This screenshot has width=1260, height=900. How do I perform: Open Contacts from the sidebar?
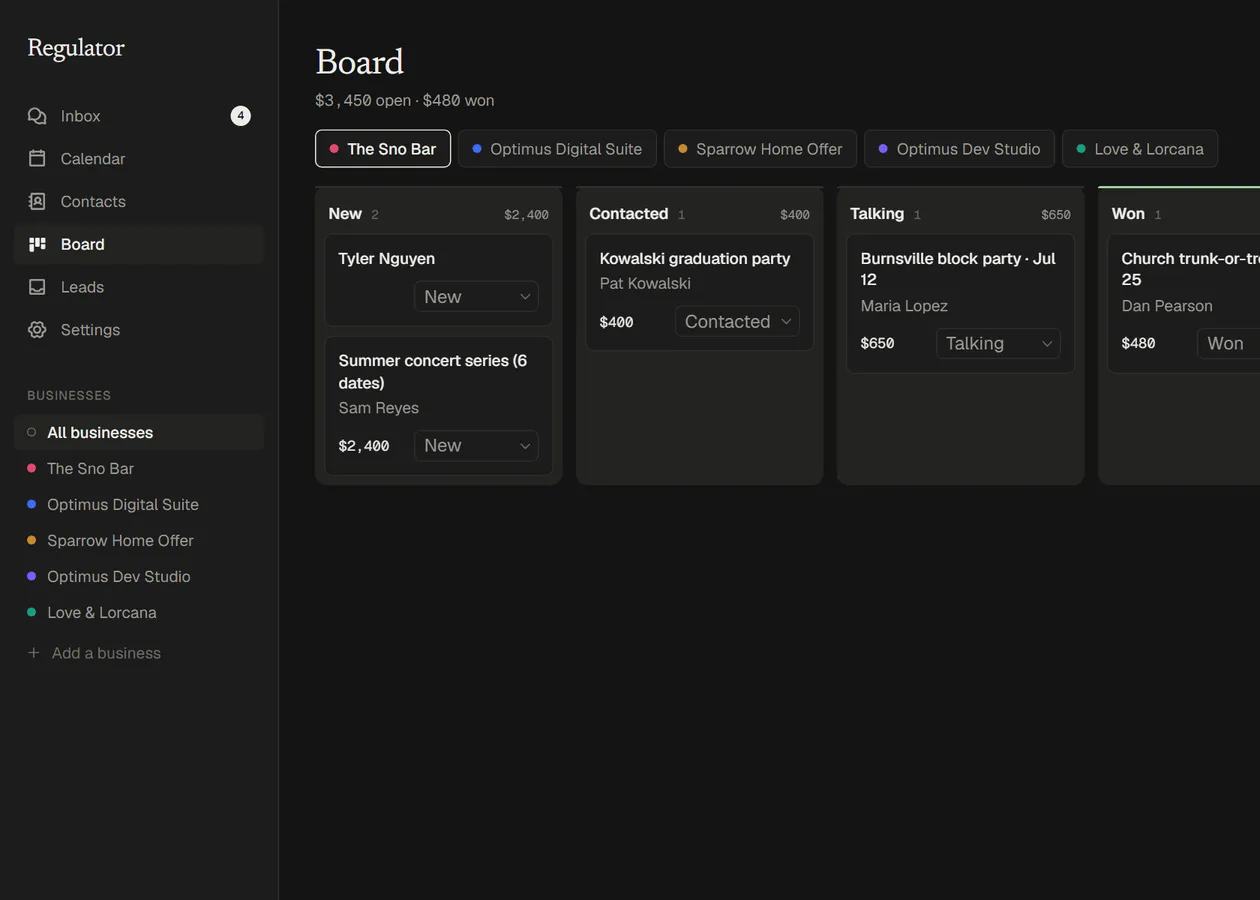[139, 201]
